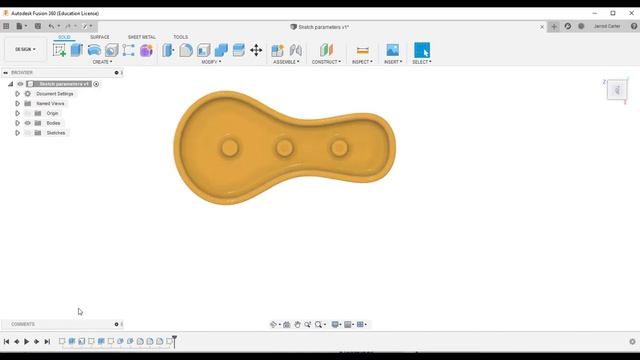Open the CREATE dropdown menu
This screenshot has width=640, height=360.
point(102,62)
